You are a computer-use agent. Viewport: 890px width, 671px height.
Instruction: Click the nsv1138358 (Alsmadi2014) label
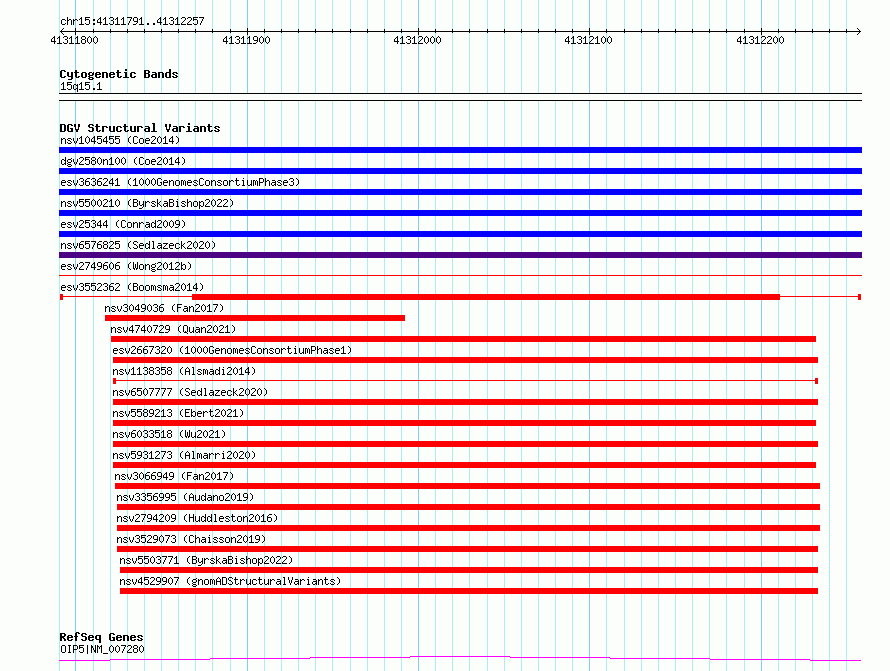(x=184, y=371)
